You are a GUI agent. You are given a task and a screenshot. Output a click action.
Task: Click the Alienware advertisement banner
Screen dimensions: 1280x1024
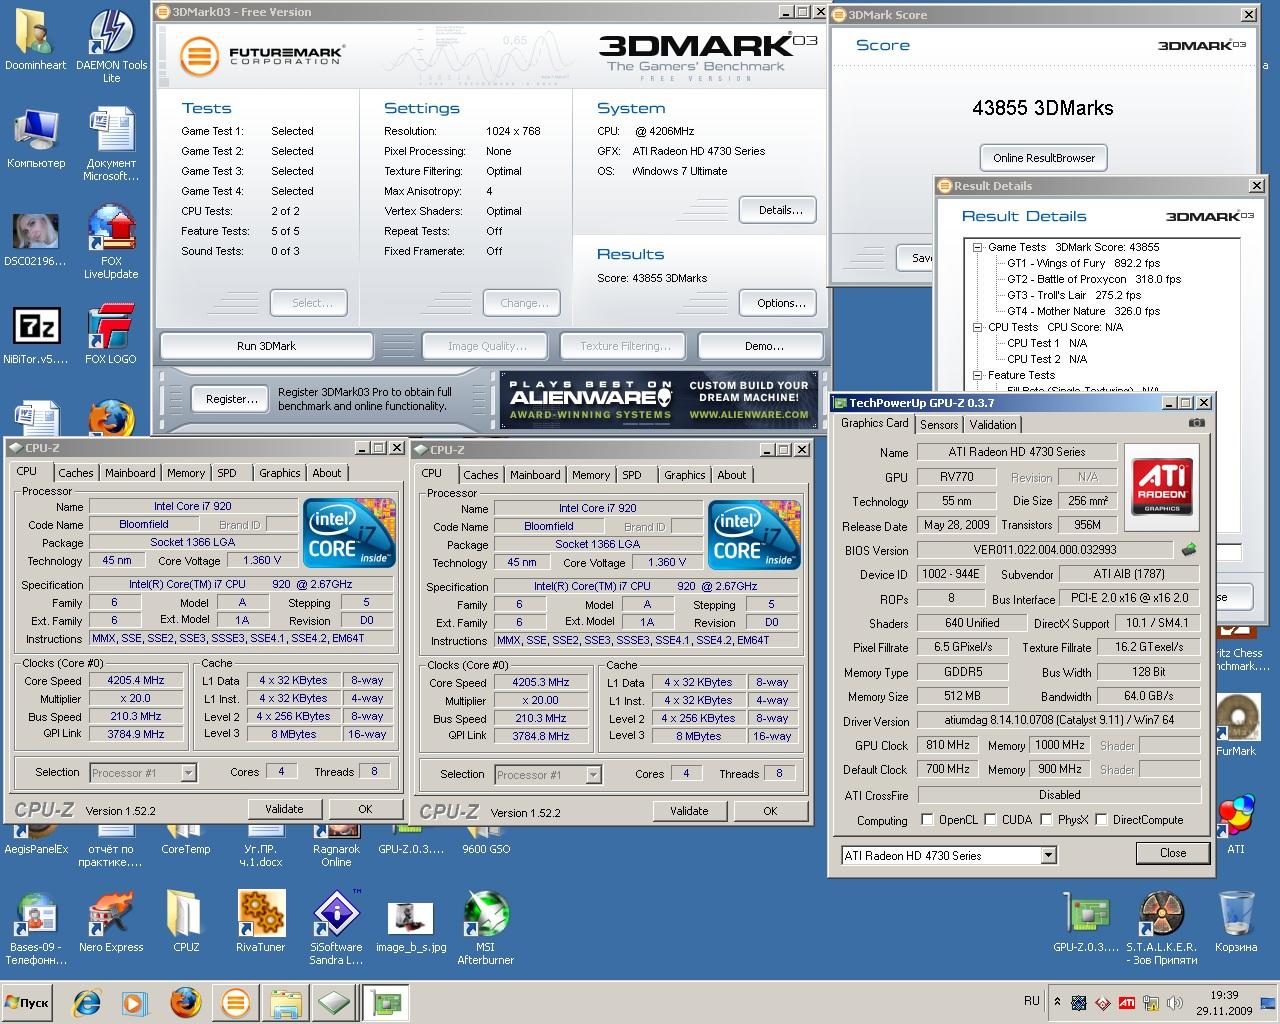[661, 400]
